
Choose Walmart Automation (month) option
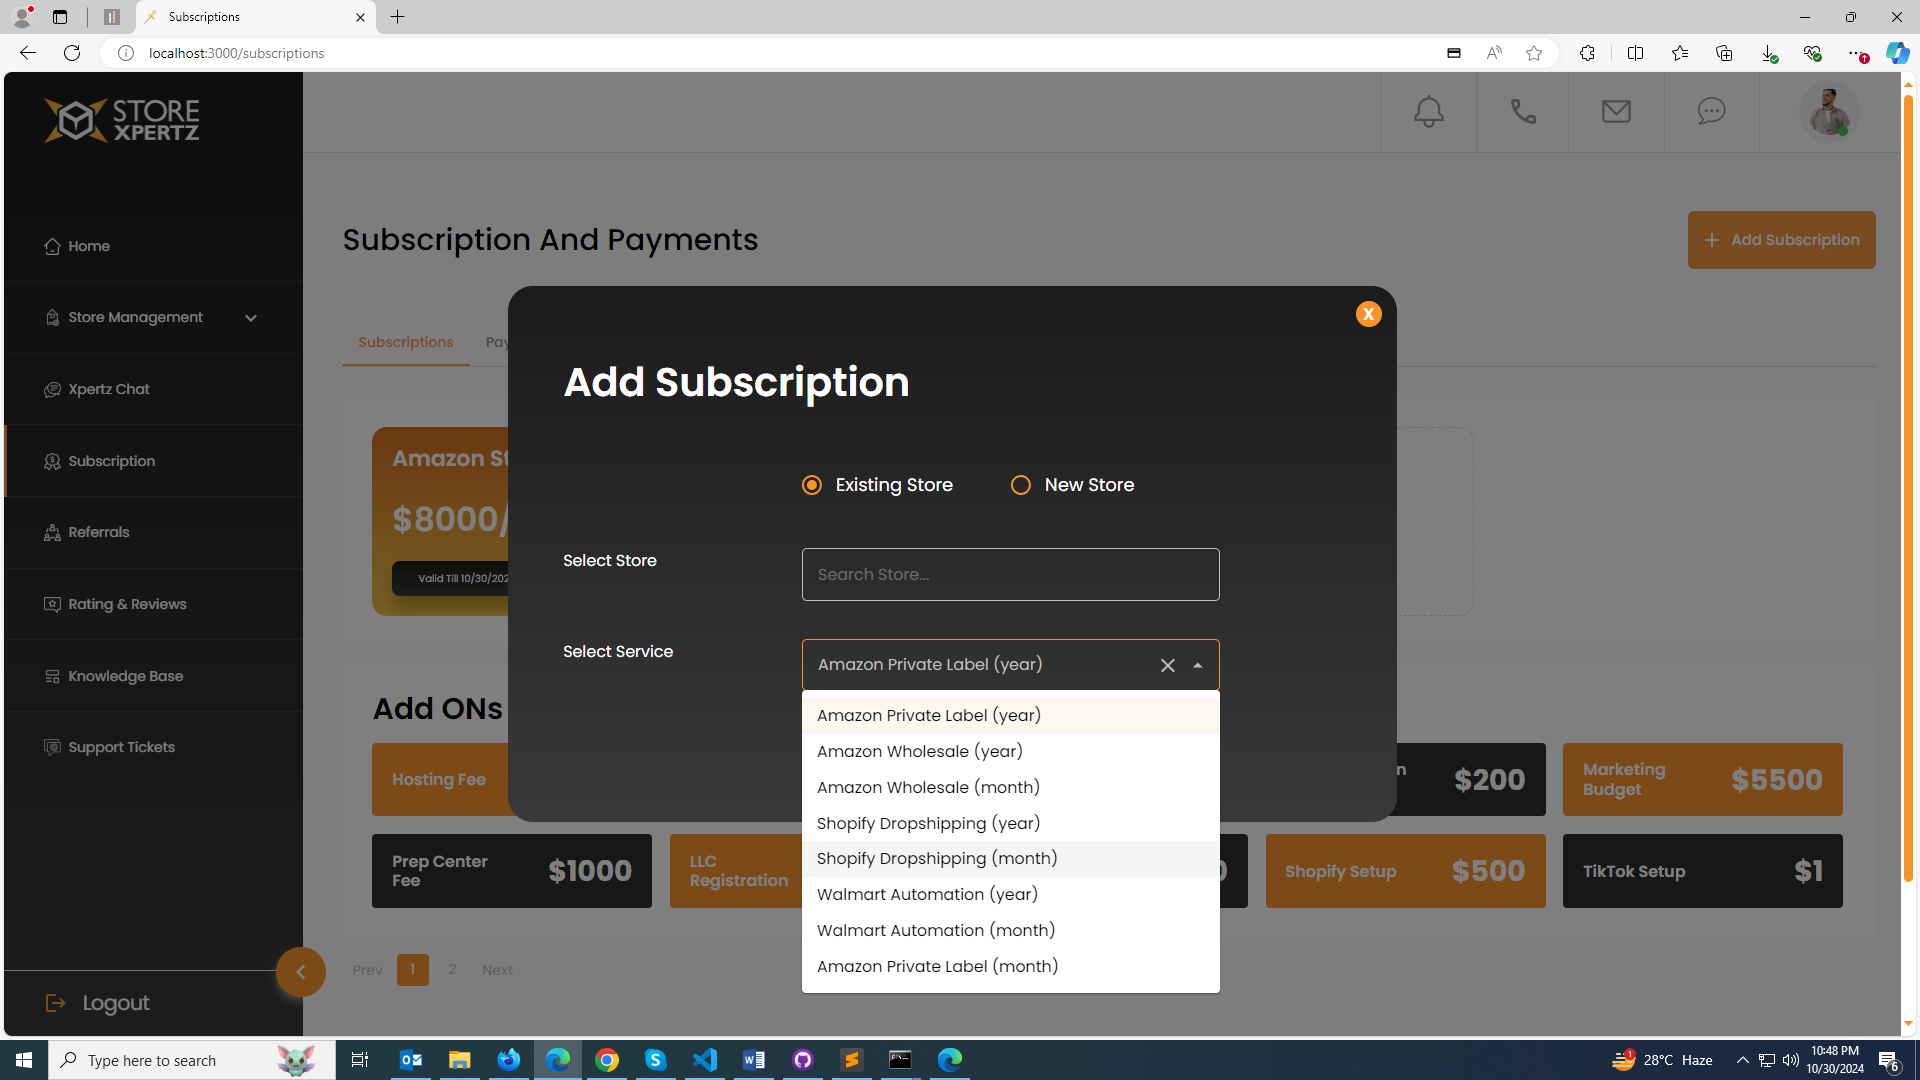click(1010, 930)
